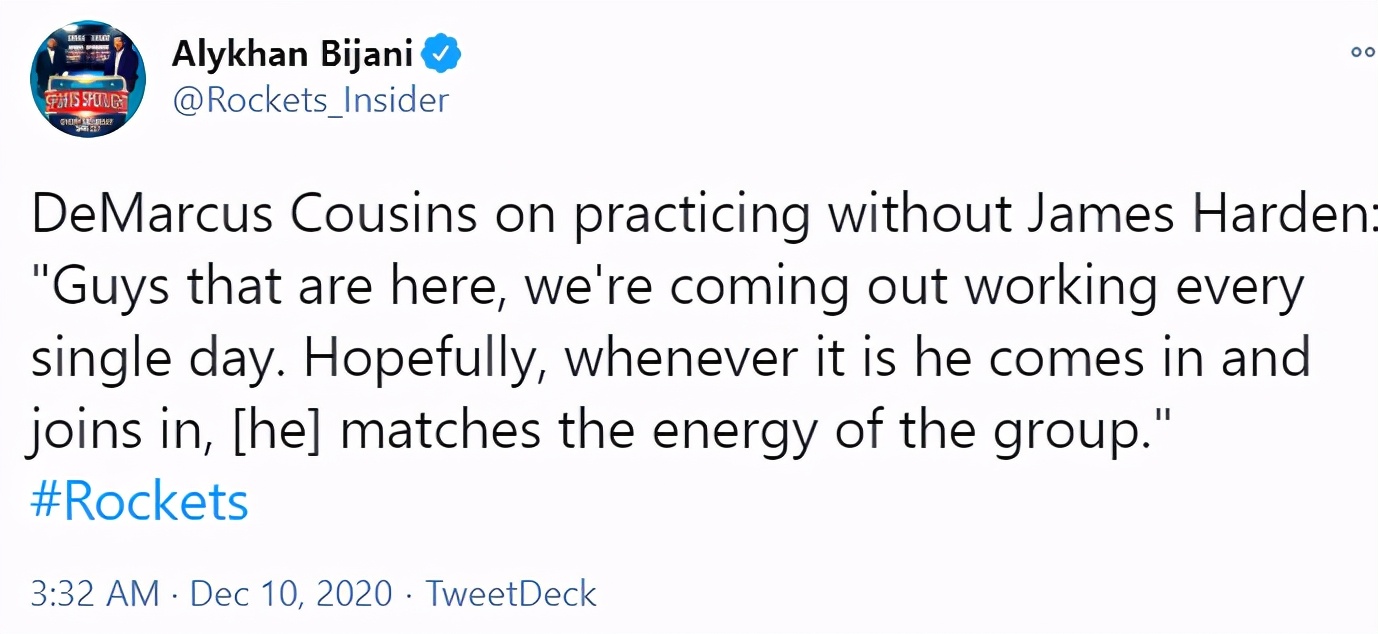Click the Dec 10, 2020 date

tap(291, 594)
